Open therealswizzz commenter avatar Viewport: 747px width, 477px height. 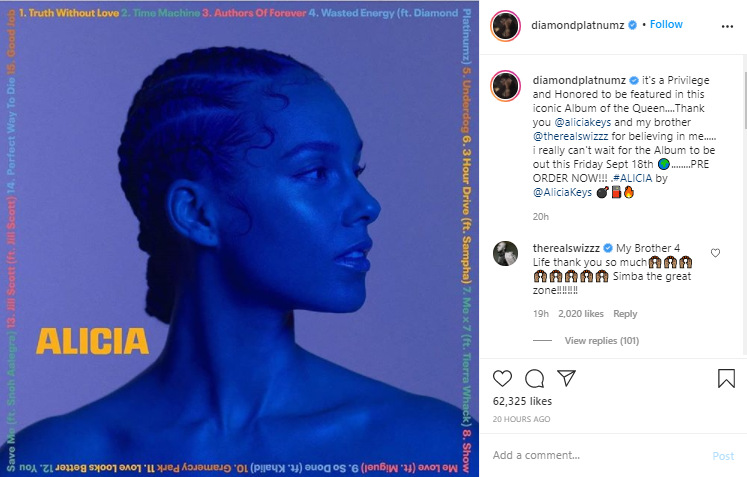505,254
